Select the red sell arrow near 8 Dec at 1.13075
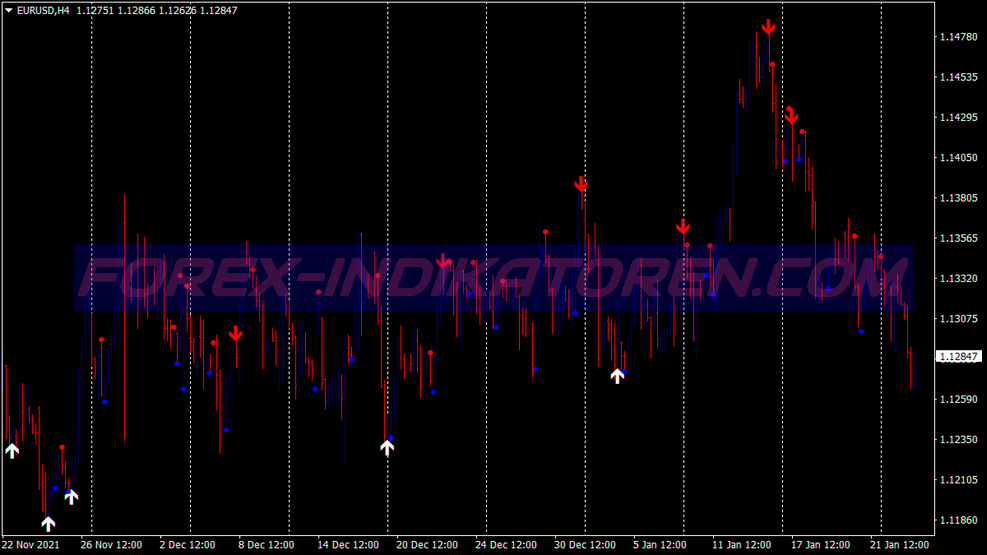Screen dimensions: 987x555 point(235,334)
